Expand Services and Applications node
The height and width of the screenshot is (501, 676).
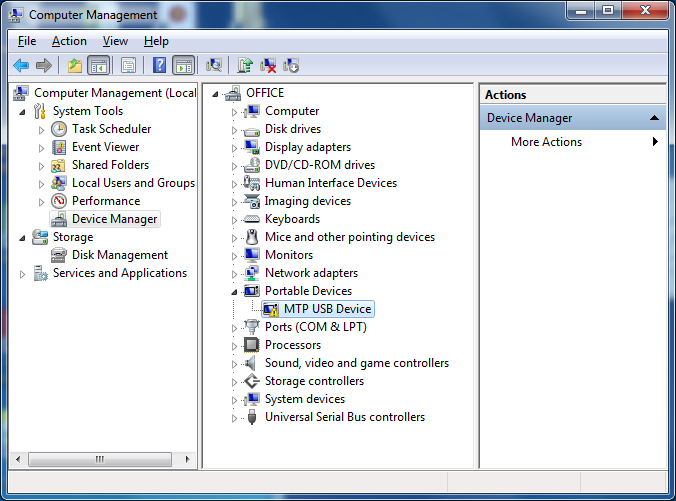click(22, 274)
